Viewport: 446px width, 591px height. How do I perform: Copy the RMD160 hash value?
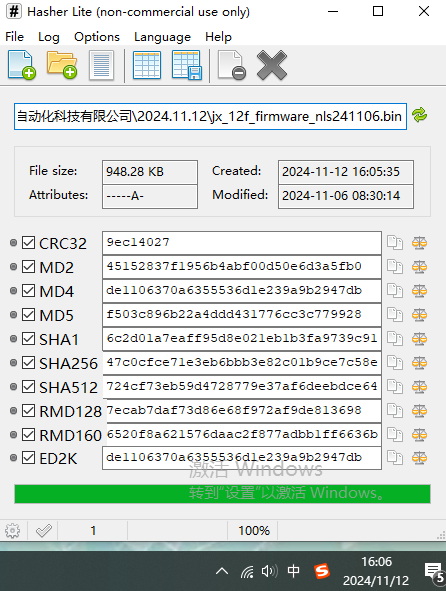tap(395, 435)
